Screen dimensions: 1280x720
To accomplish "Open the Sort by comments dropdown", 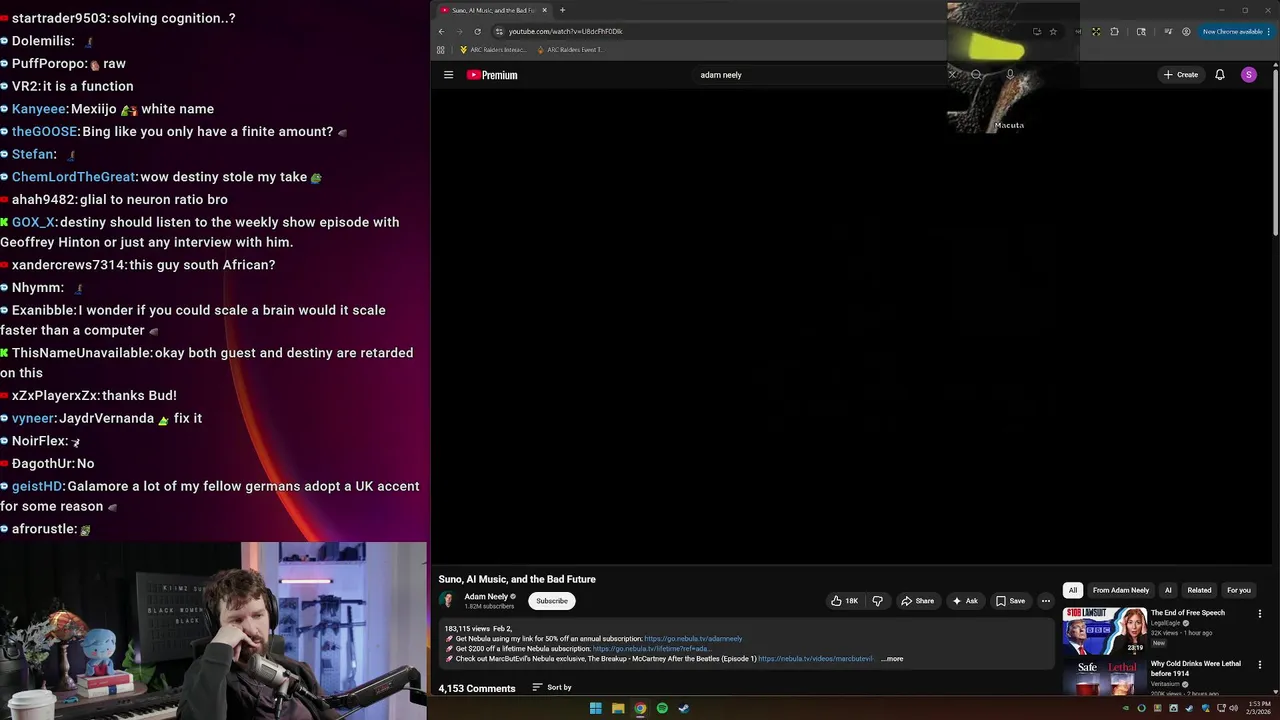I will [552, 688].
